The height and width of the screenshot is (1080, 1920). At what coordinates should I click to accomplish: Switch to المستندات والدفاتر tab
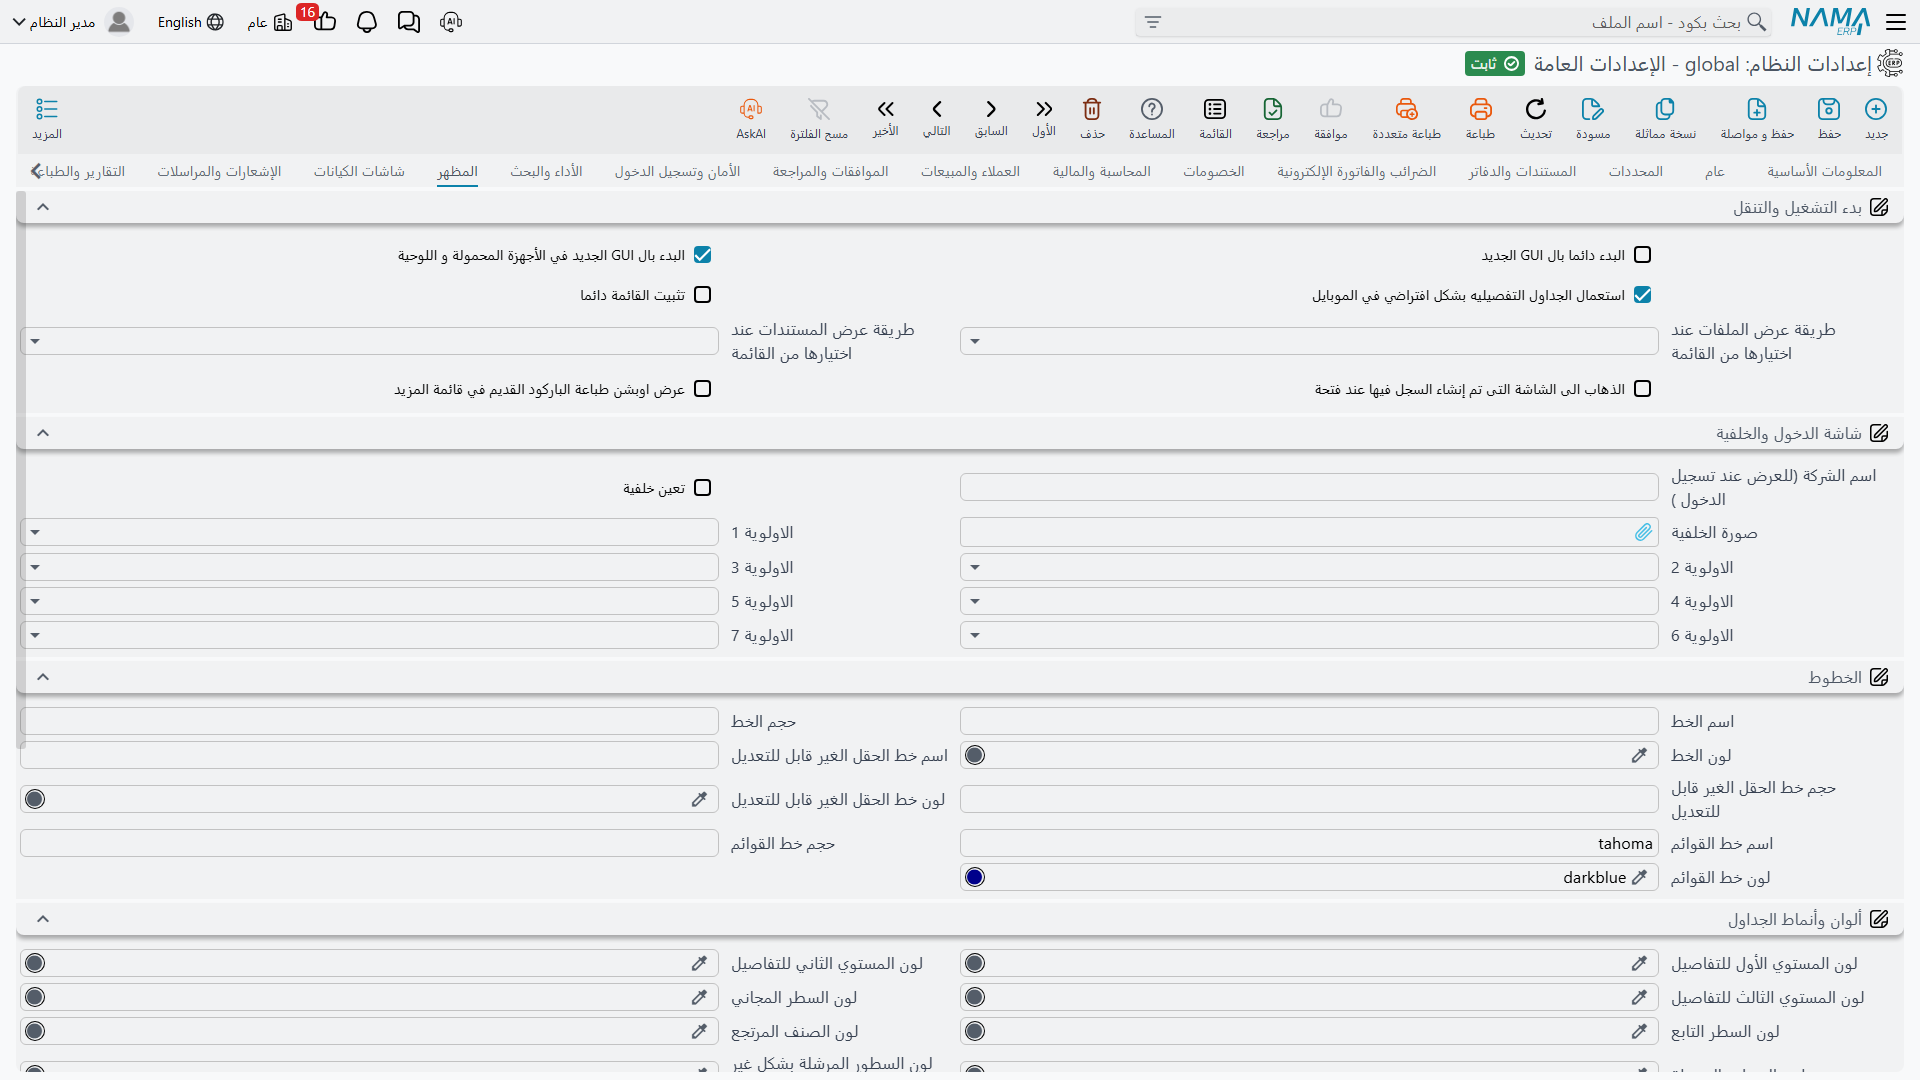1523,172
